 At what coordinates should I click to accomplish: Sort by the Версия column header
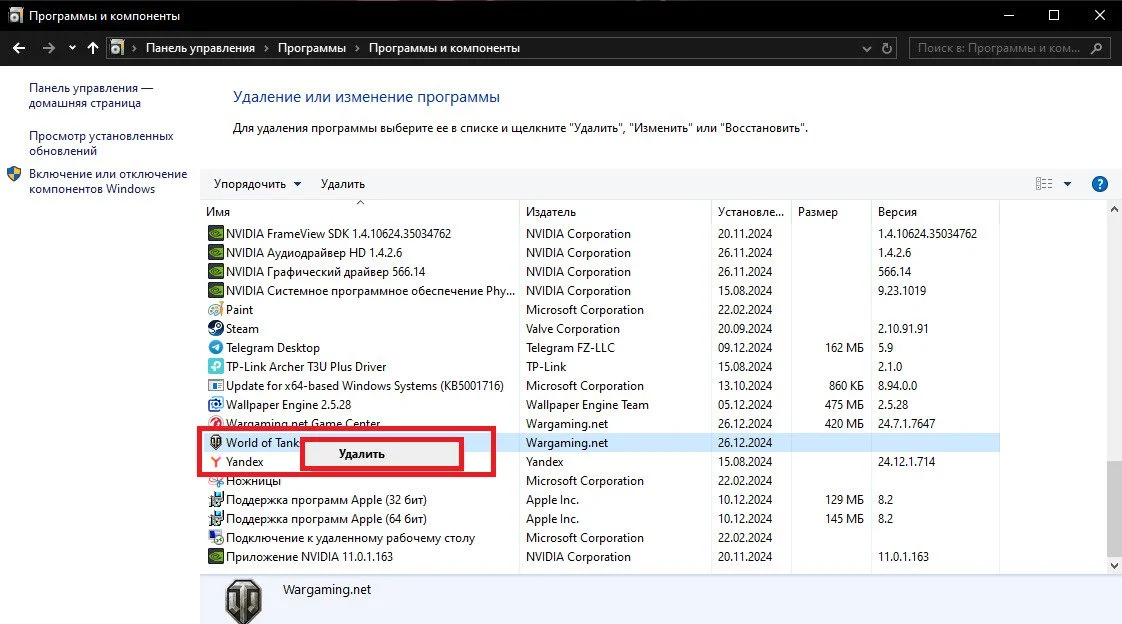935,212
